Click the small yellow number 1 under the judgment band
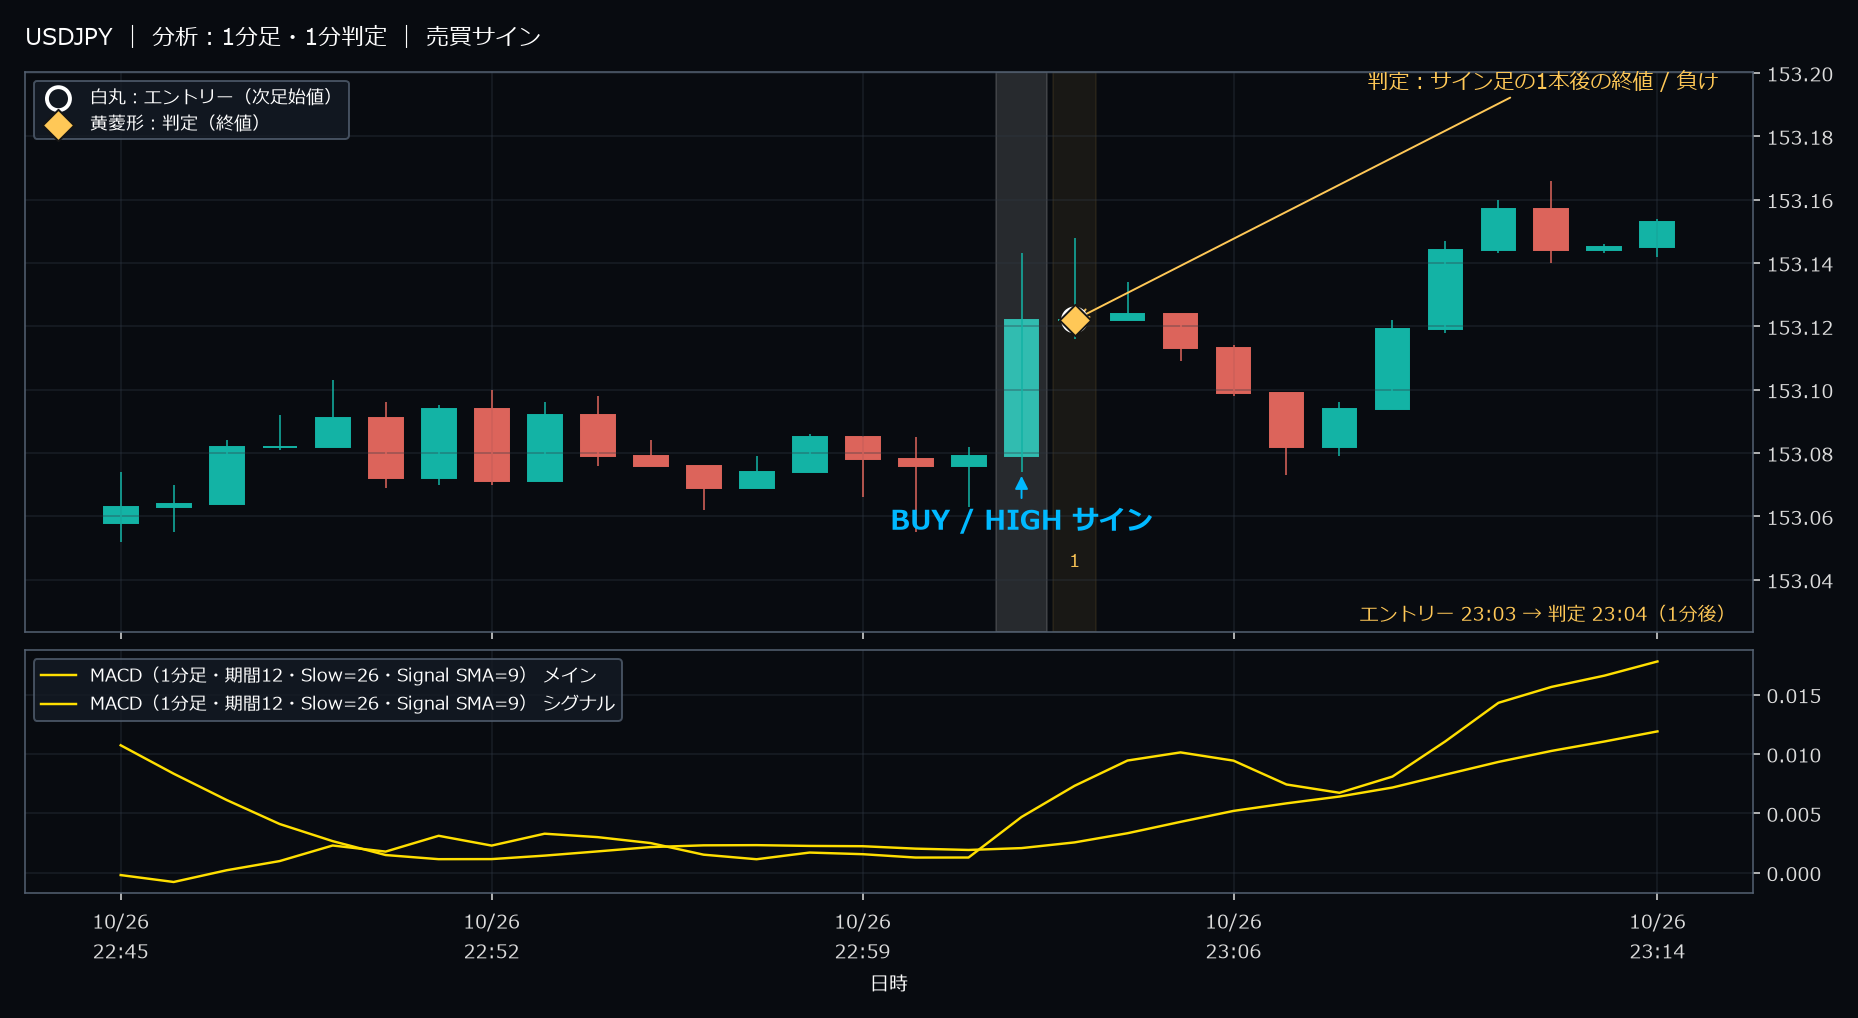 (1074, 561)
